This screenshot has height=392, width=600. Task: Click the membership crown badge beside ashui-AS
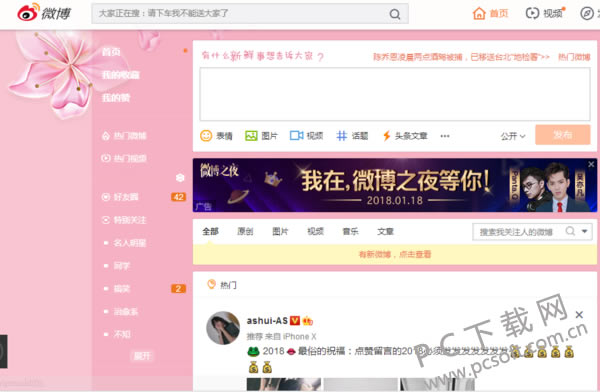pyautogui.click(x=307, y=321)
